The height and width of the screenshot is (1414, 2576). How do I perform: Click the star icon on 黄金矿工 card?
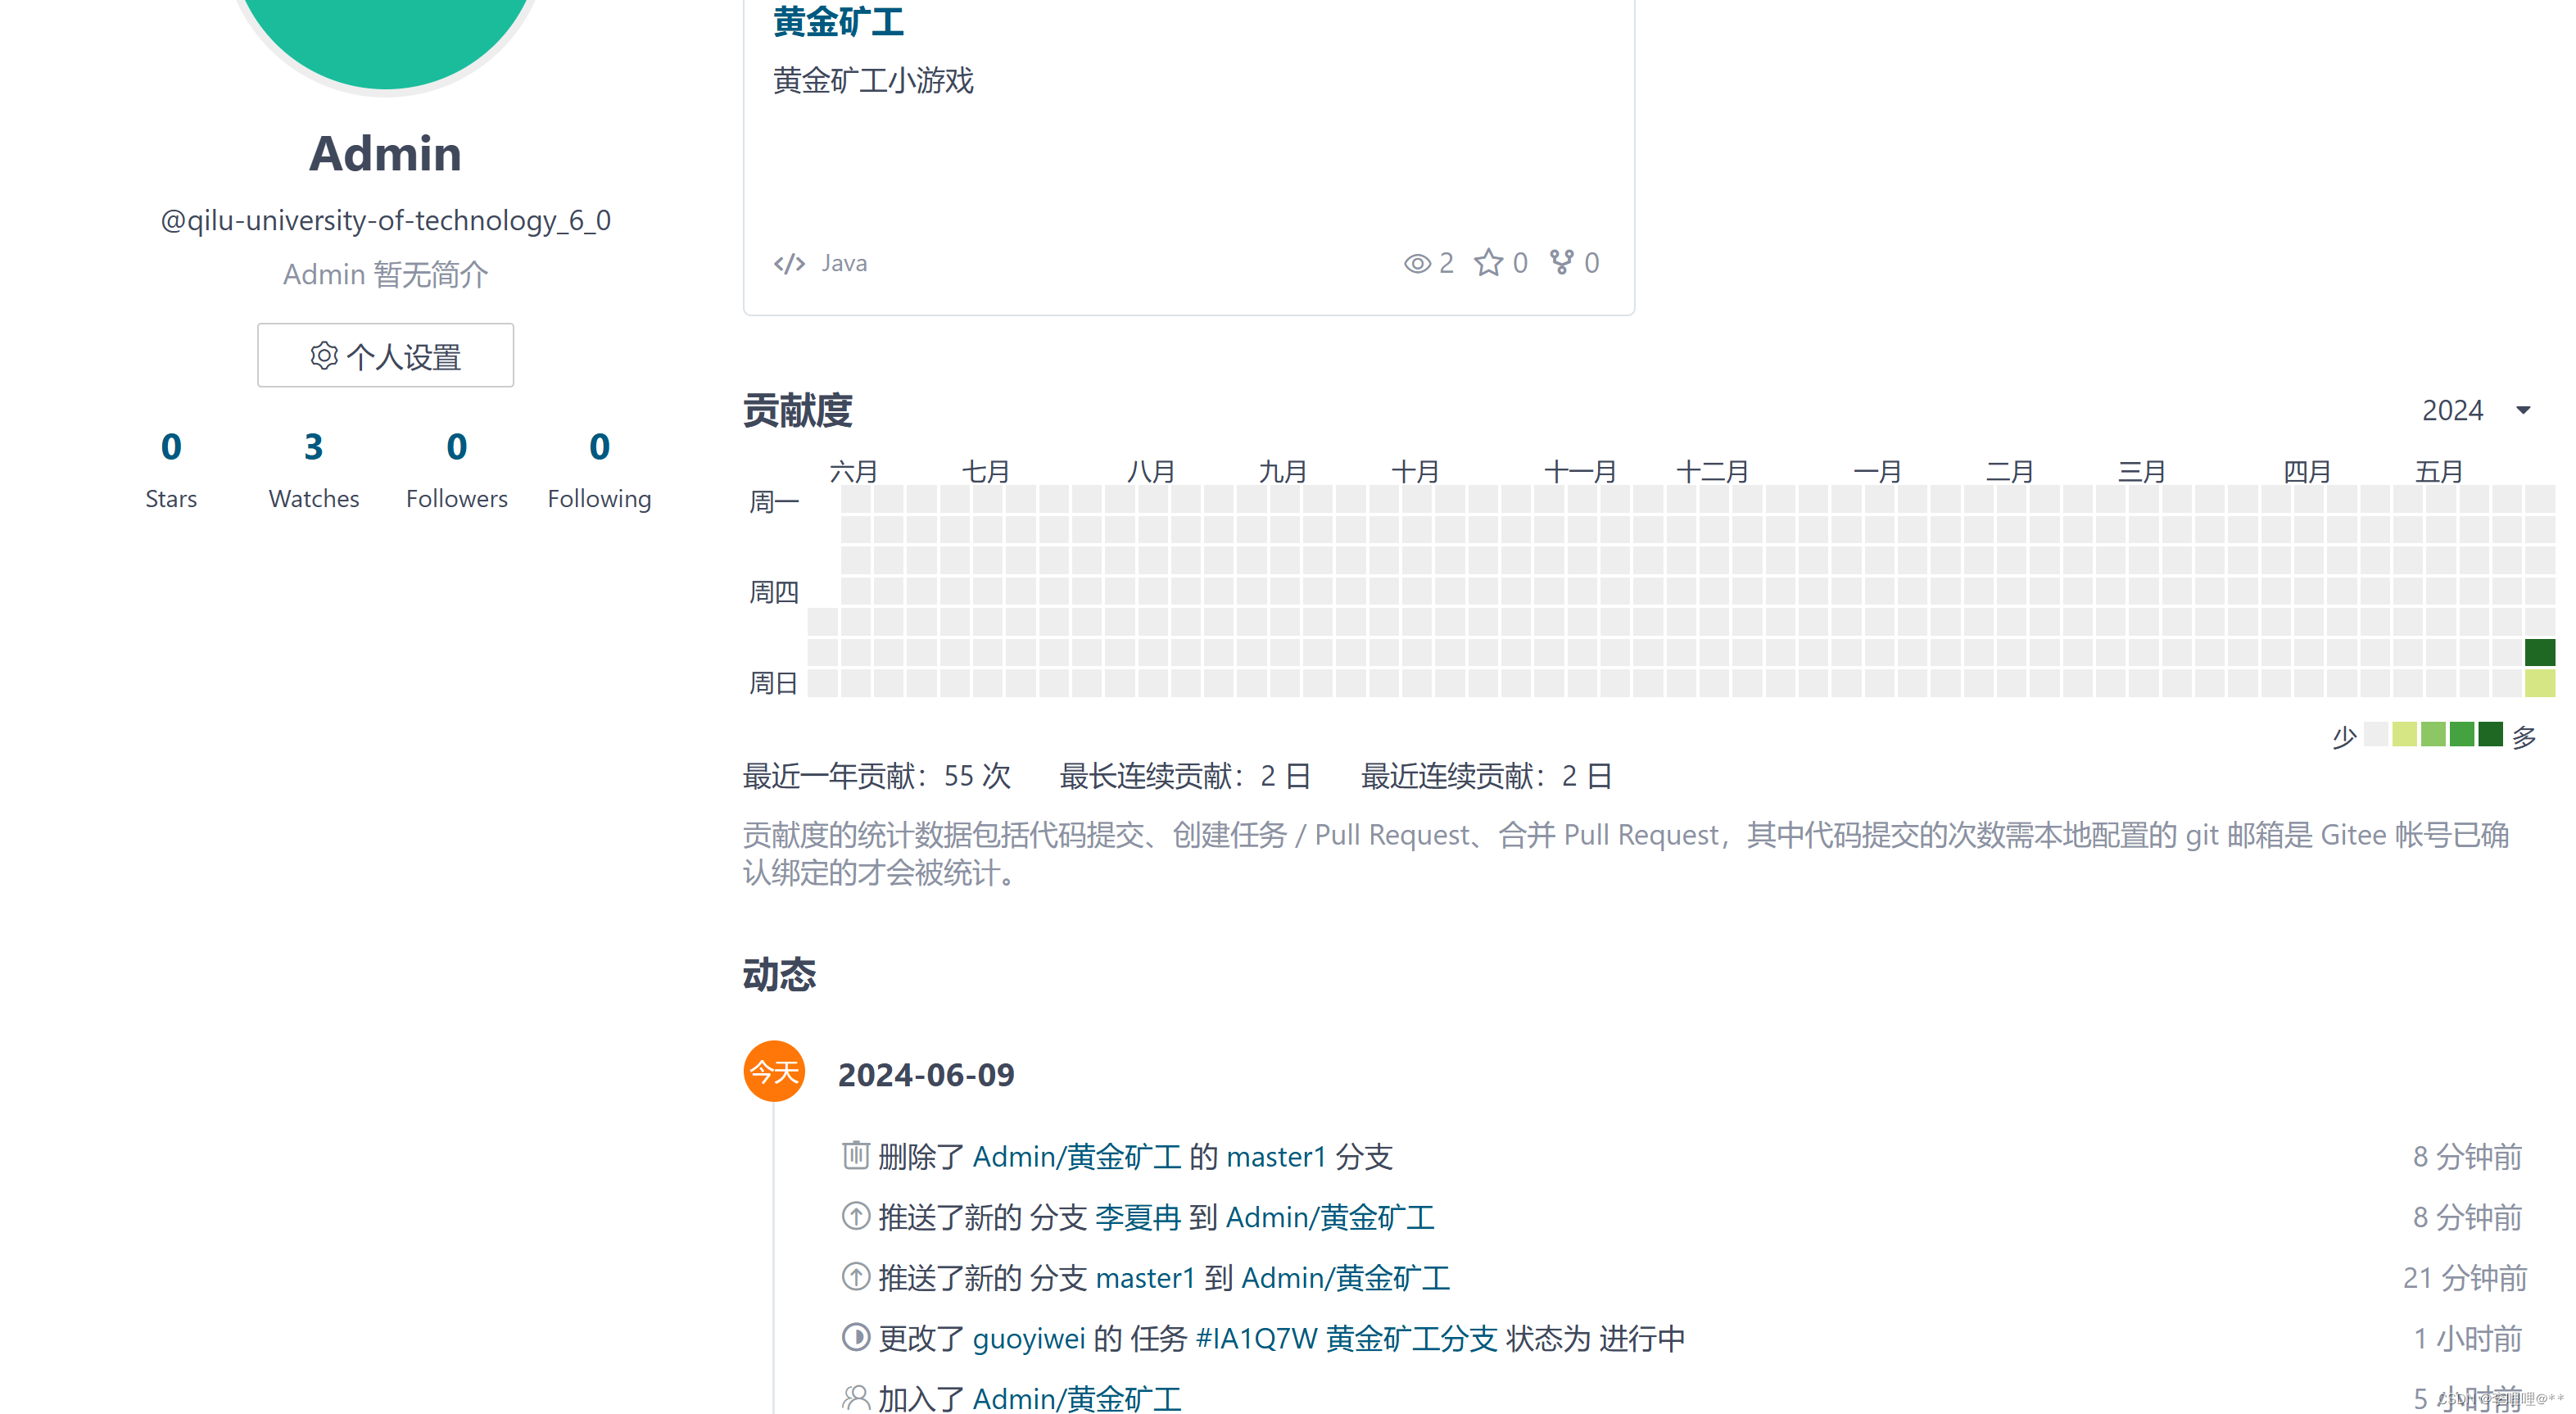coord(1488,262)
